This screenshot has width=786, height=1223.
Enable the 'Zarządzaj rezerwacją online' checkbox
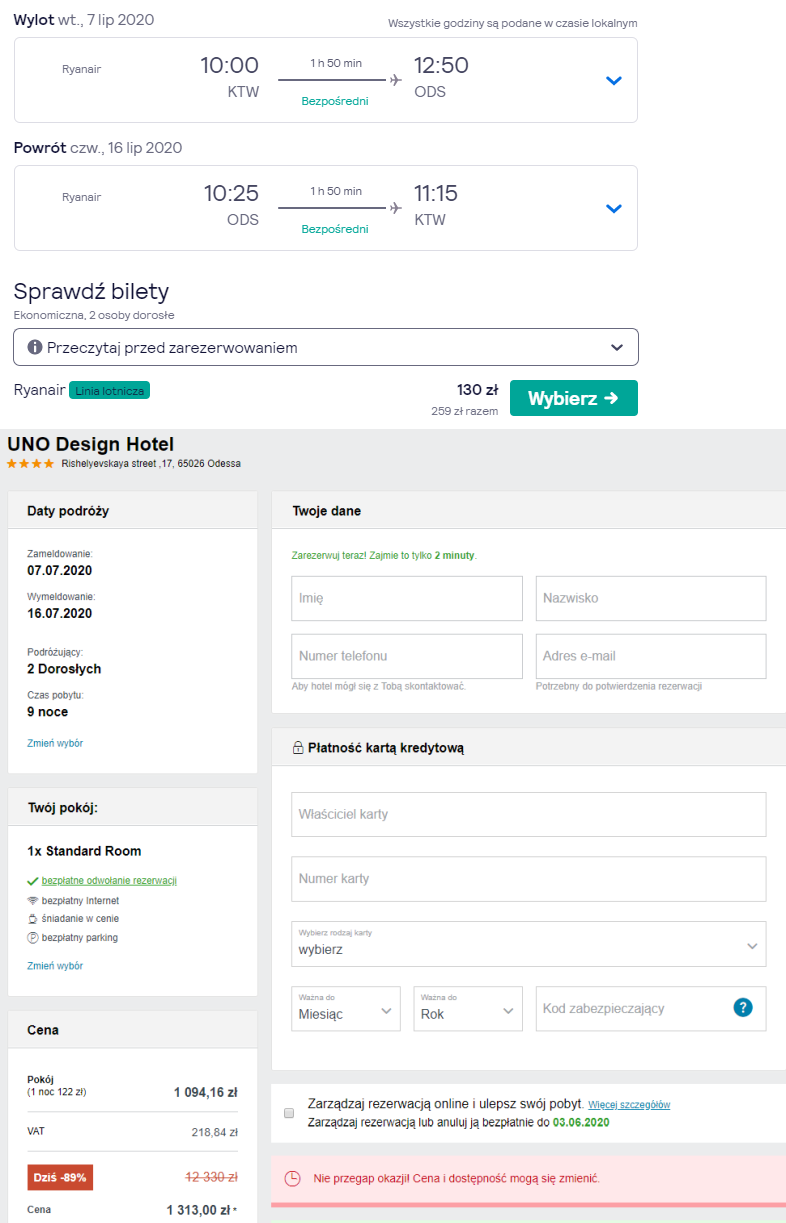[x=289, y=1113]
